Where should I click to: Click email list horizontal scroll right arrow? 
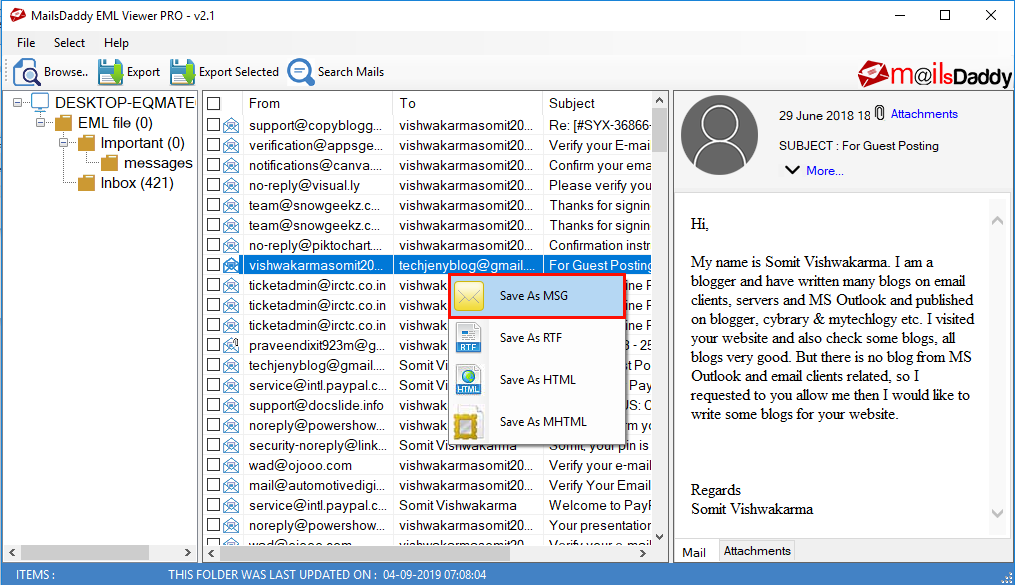point(643,553)
